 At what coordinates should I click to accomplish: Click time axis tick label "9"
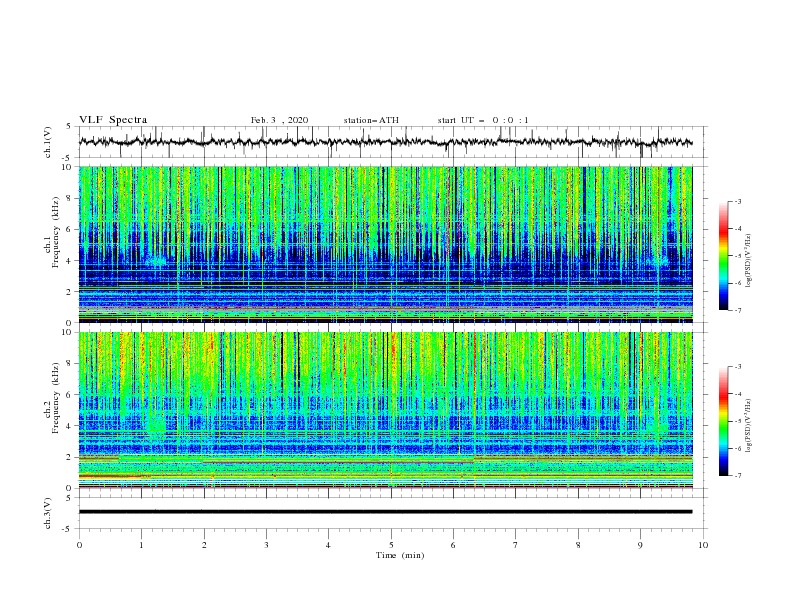coord(640,545)
